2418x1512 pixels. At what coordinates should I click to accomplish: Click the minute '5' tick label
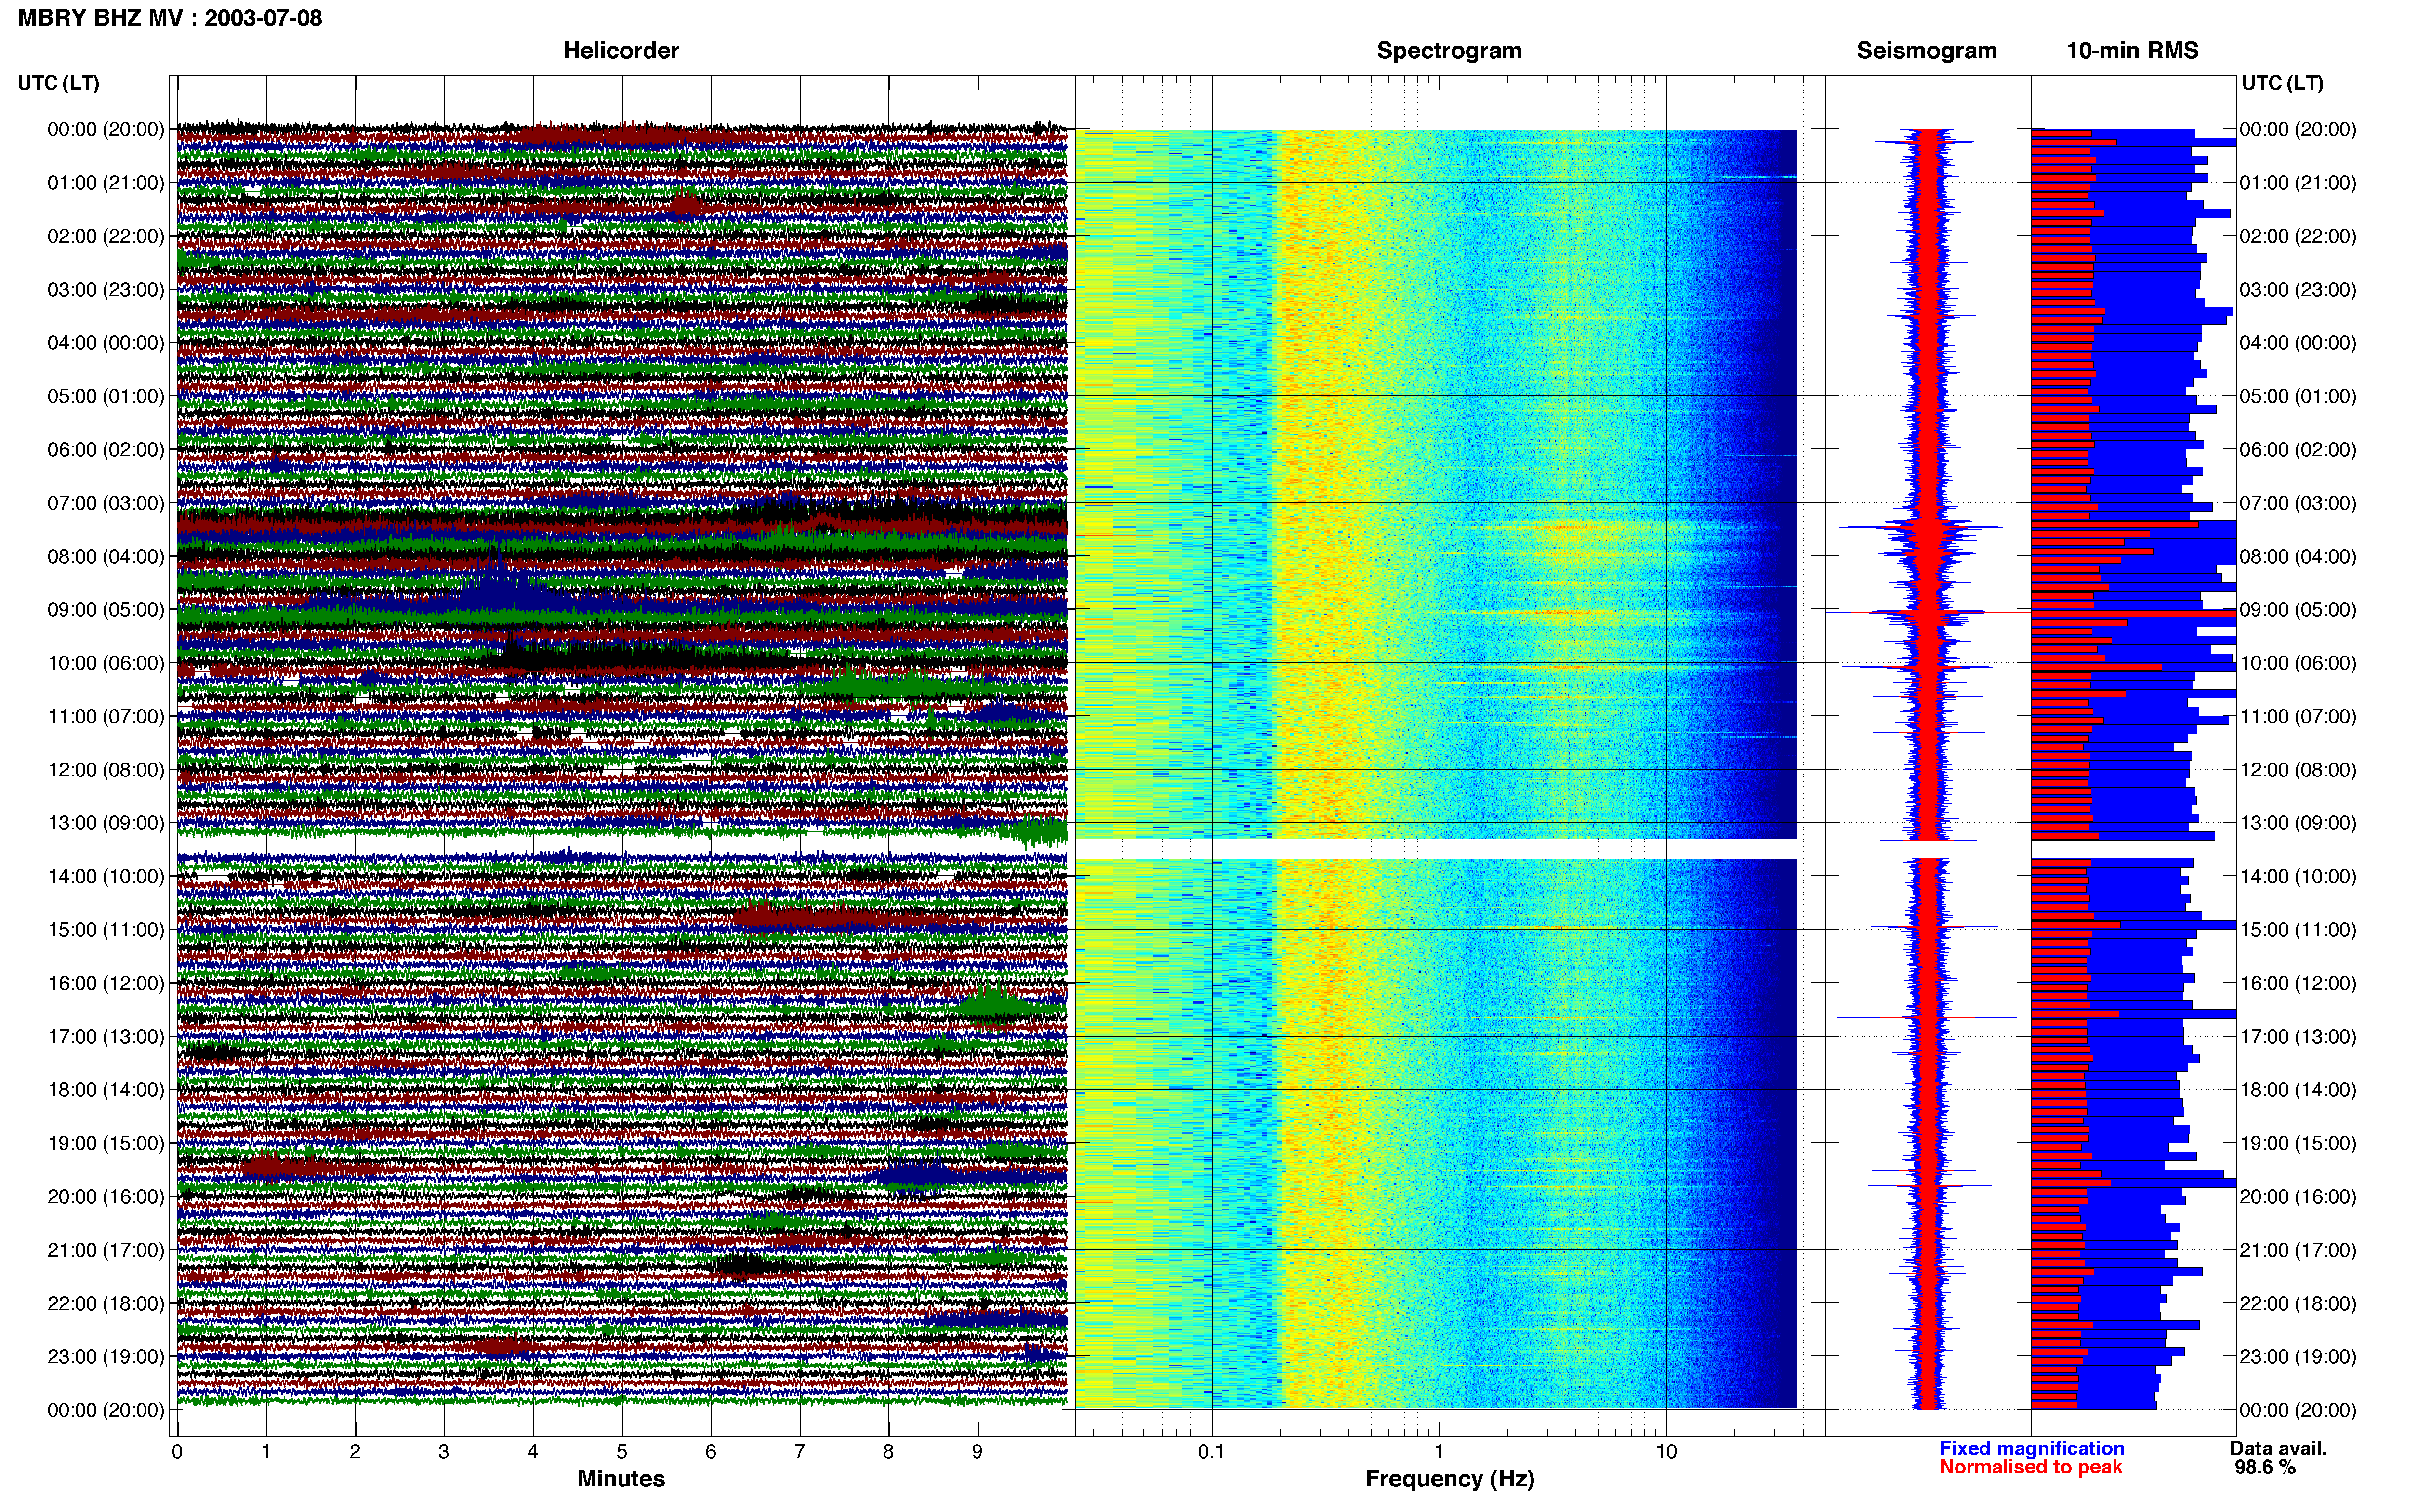[x=622, y=1452]
